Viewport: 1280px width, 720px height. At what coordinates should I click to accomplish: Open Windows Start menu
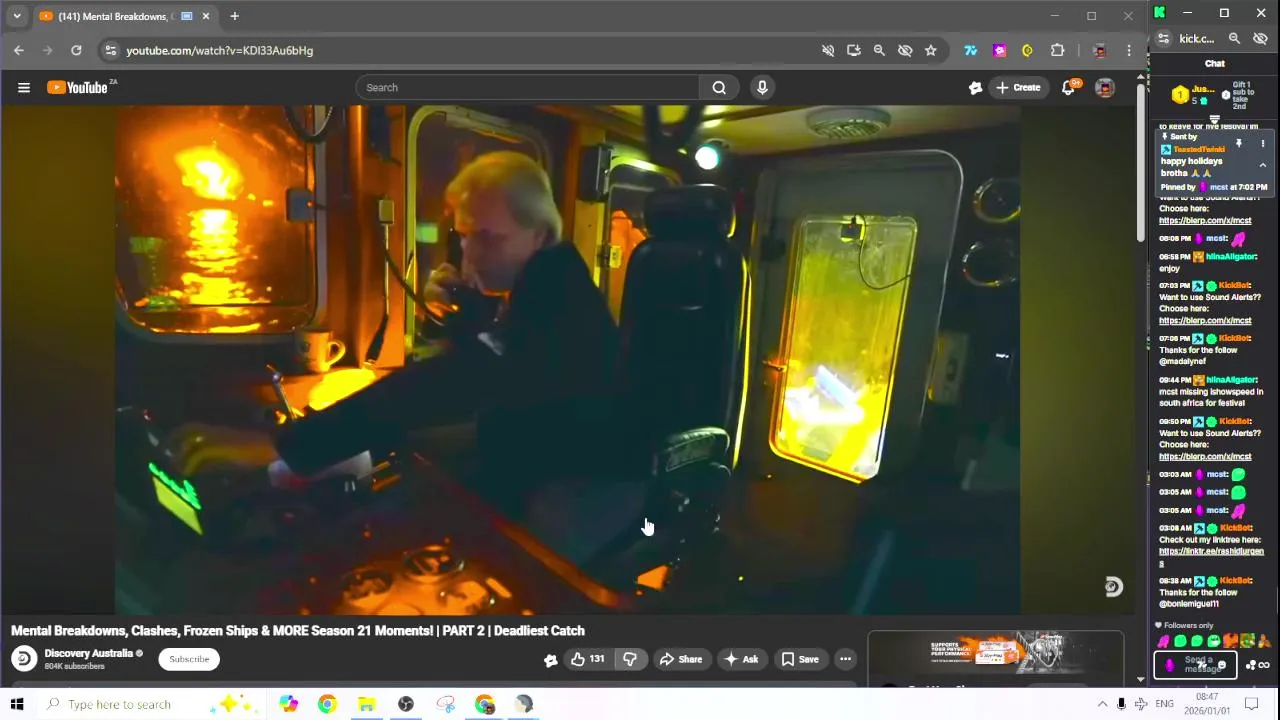point(17,704)
